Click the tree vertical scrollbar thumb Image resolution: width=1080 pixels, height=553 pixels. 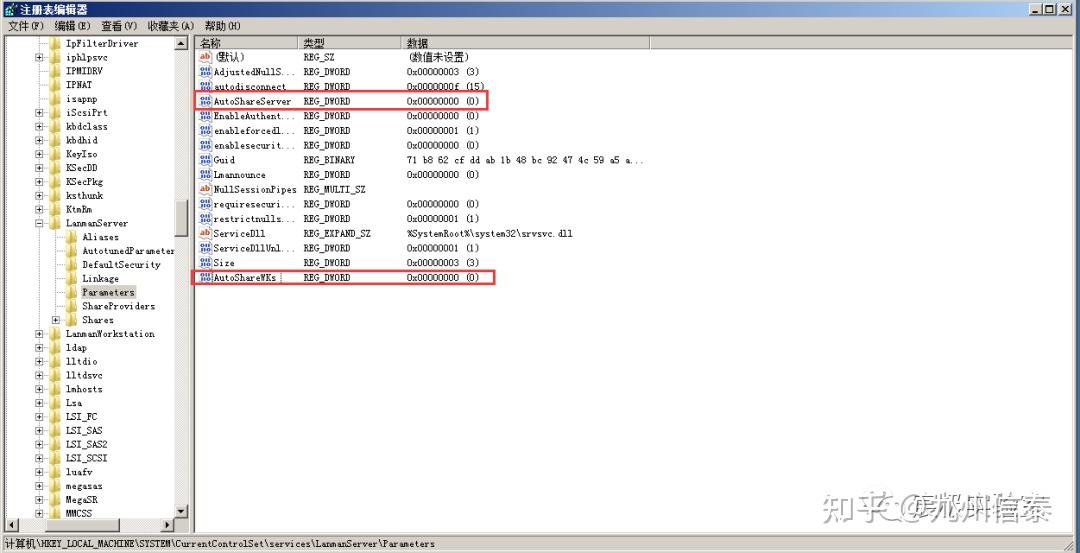(x=181, y=218)
